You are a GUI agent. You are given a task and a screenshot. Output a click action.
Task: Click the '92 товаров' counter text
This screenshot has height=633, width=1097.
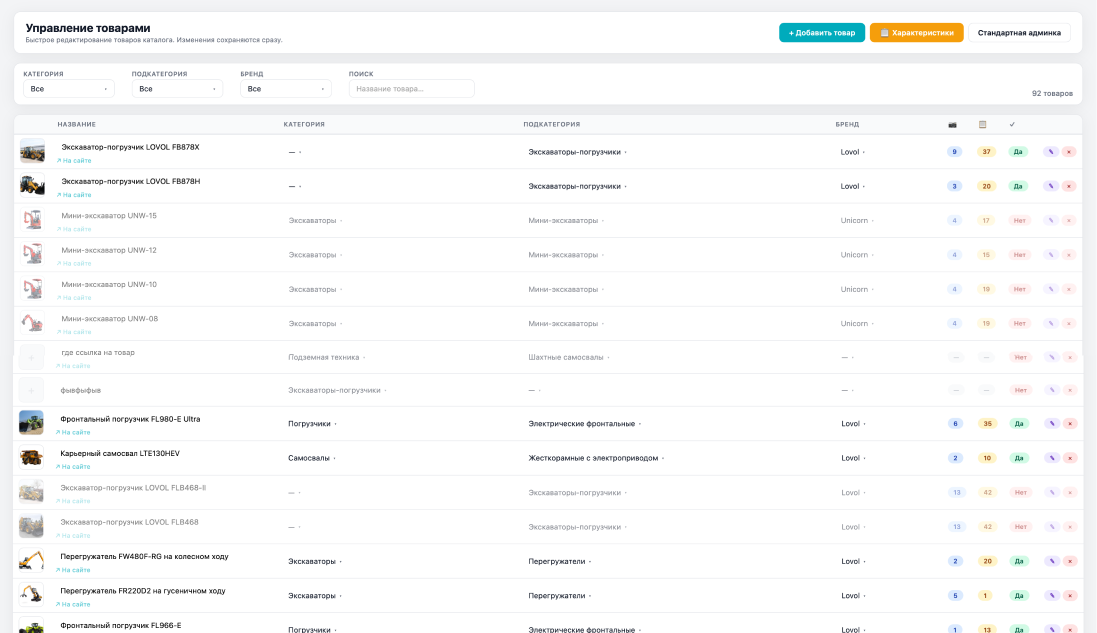tap(1052, 93)
